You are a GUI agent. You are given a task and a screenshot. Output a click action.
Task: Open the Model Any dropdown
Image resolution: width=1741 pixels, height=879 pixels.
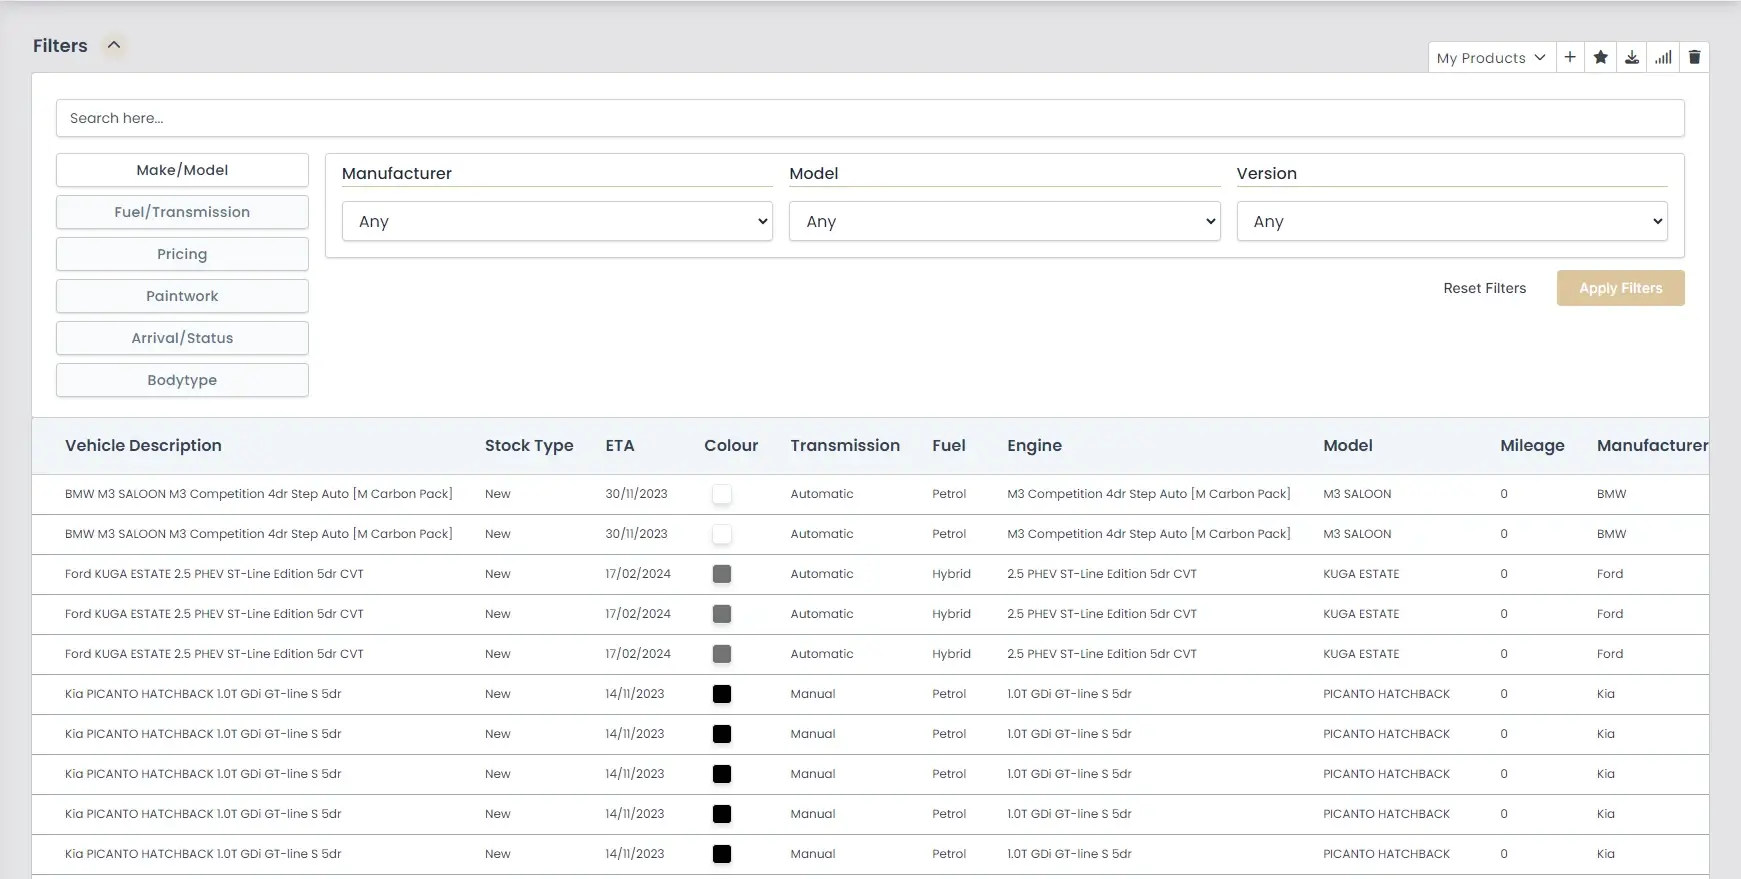1004,221
